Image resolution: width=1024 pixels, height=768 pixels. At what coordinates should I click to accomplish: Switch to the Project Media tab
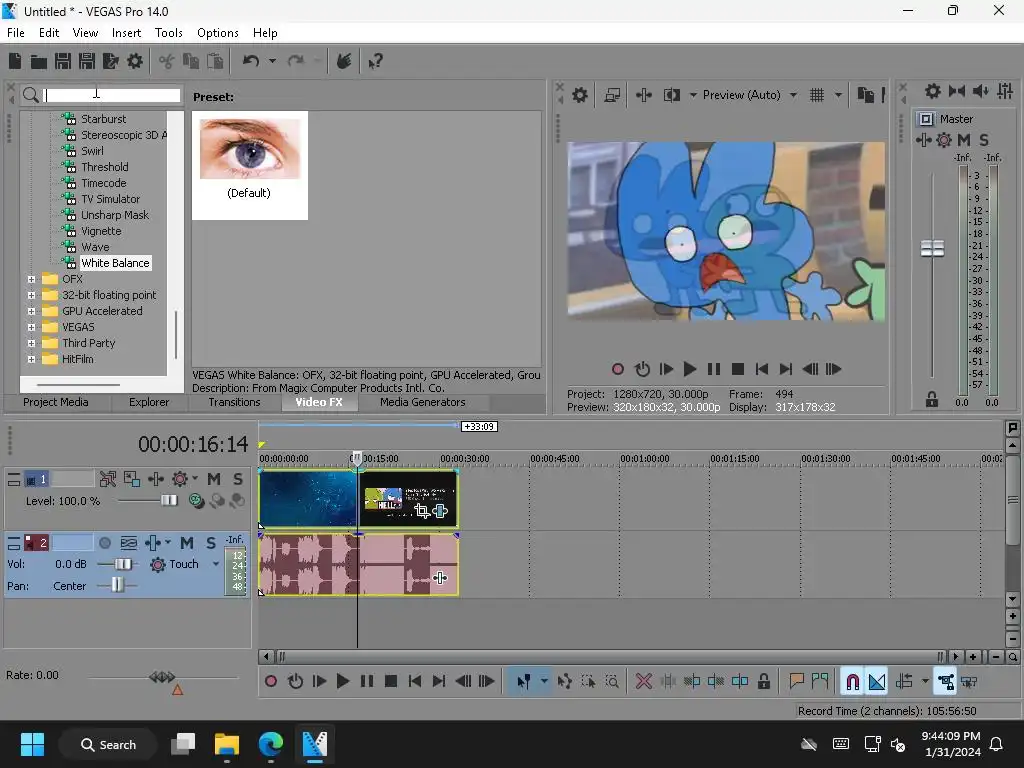point(56,402)
